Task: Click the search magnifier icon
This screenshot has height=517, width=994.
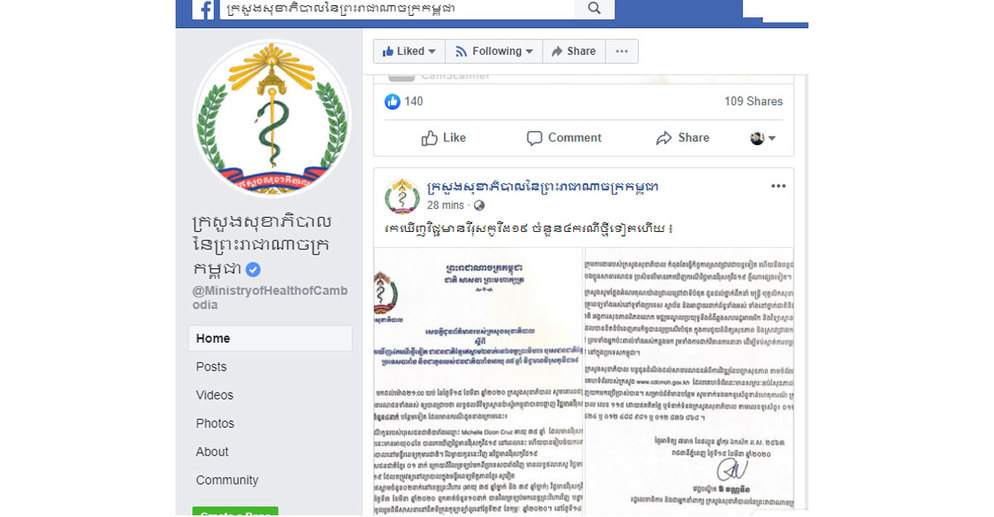Action: click(x=594, y=8)
